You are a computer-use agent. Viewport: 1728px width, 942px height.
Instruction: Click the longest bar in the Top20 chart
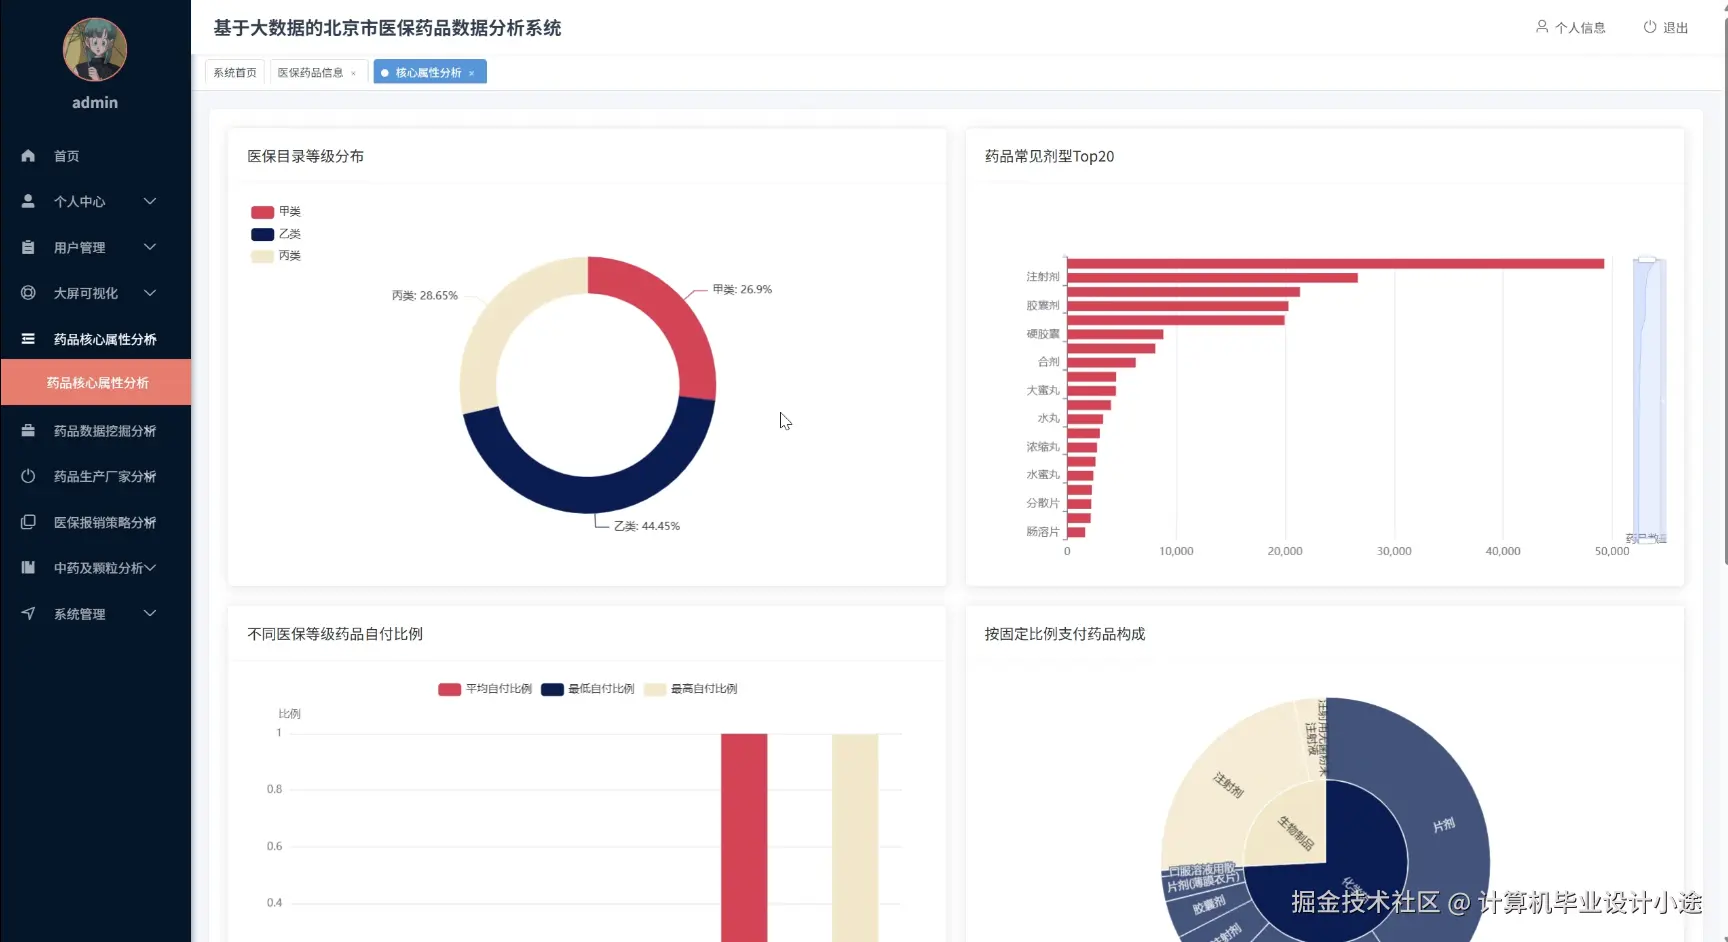pyautogui.click(x=1335, y=264)
